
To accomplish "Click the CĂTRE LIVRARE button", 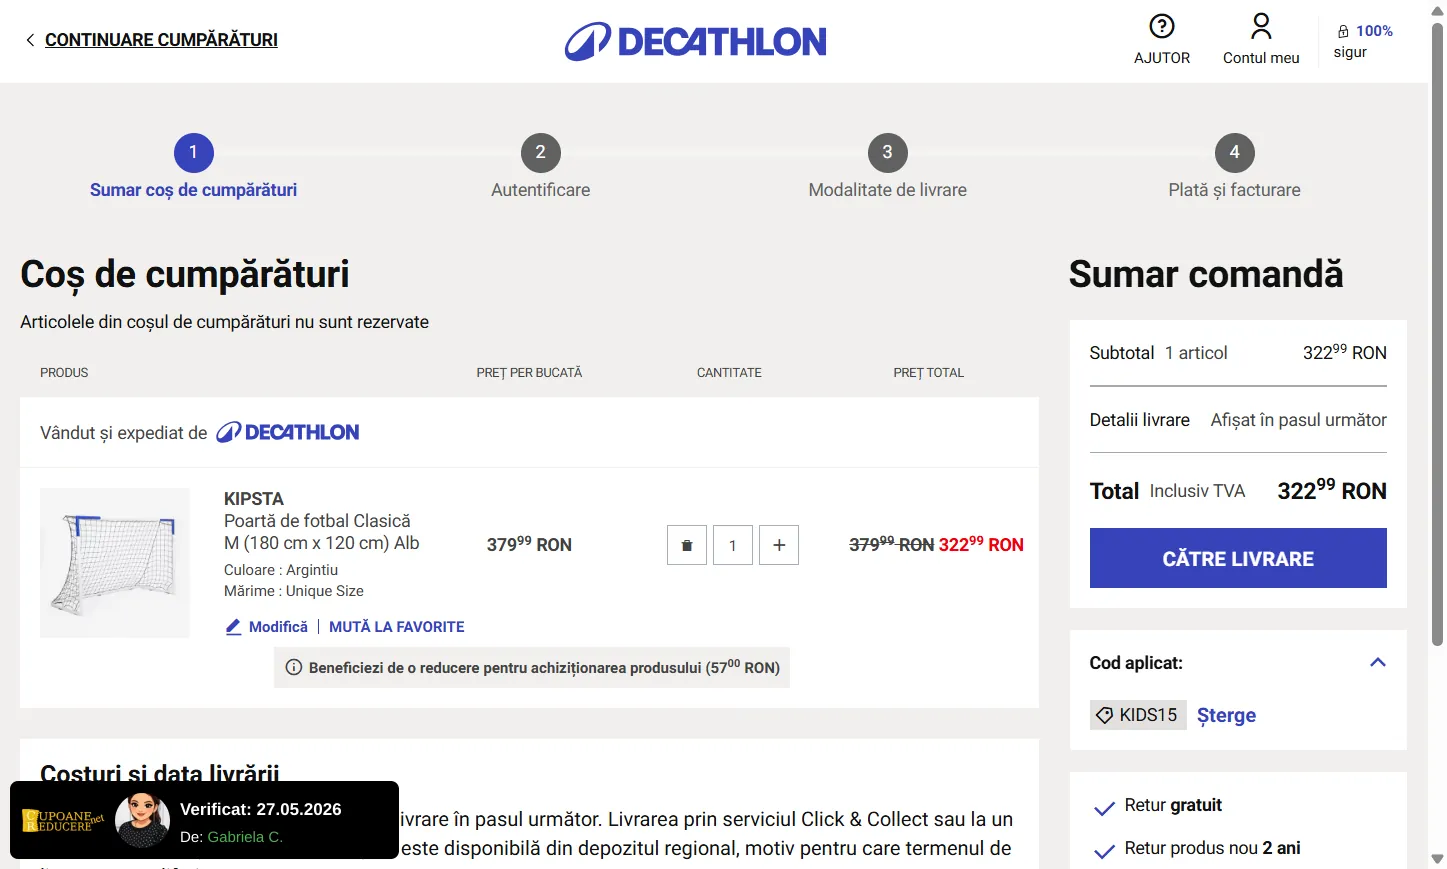I will 1238,558.
